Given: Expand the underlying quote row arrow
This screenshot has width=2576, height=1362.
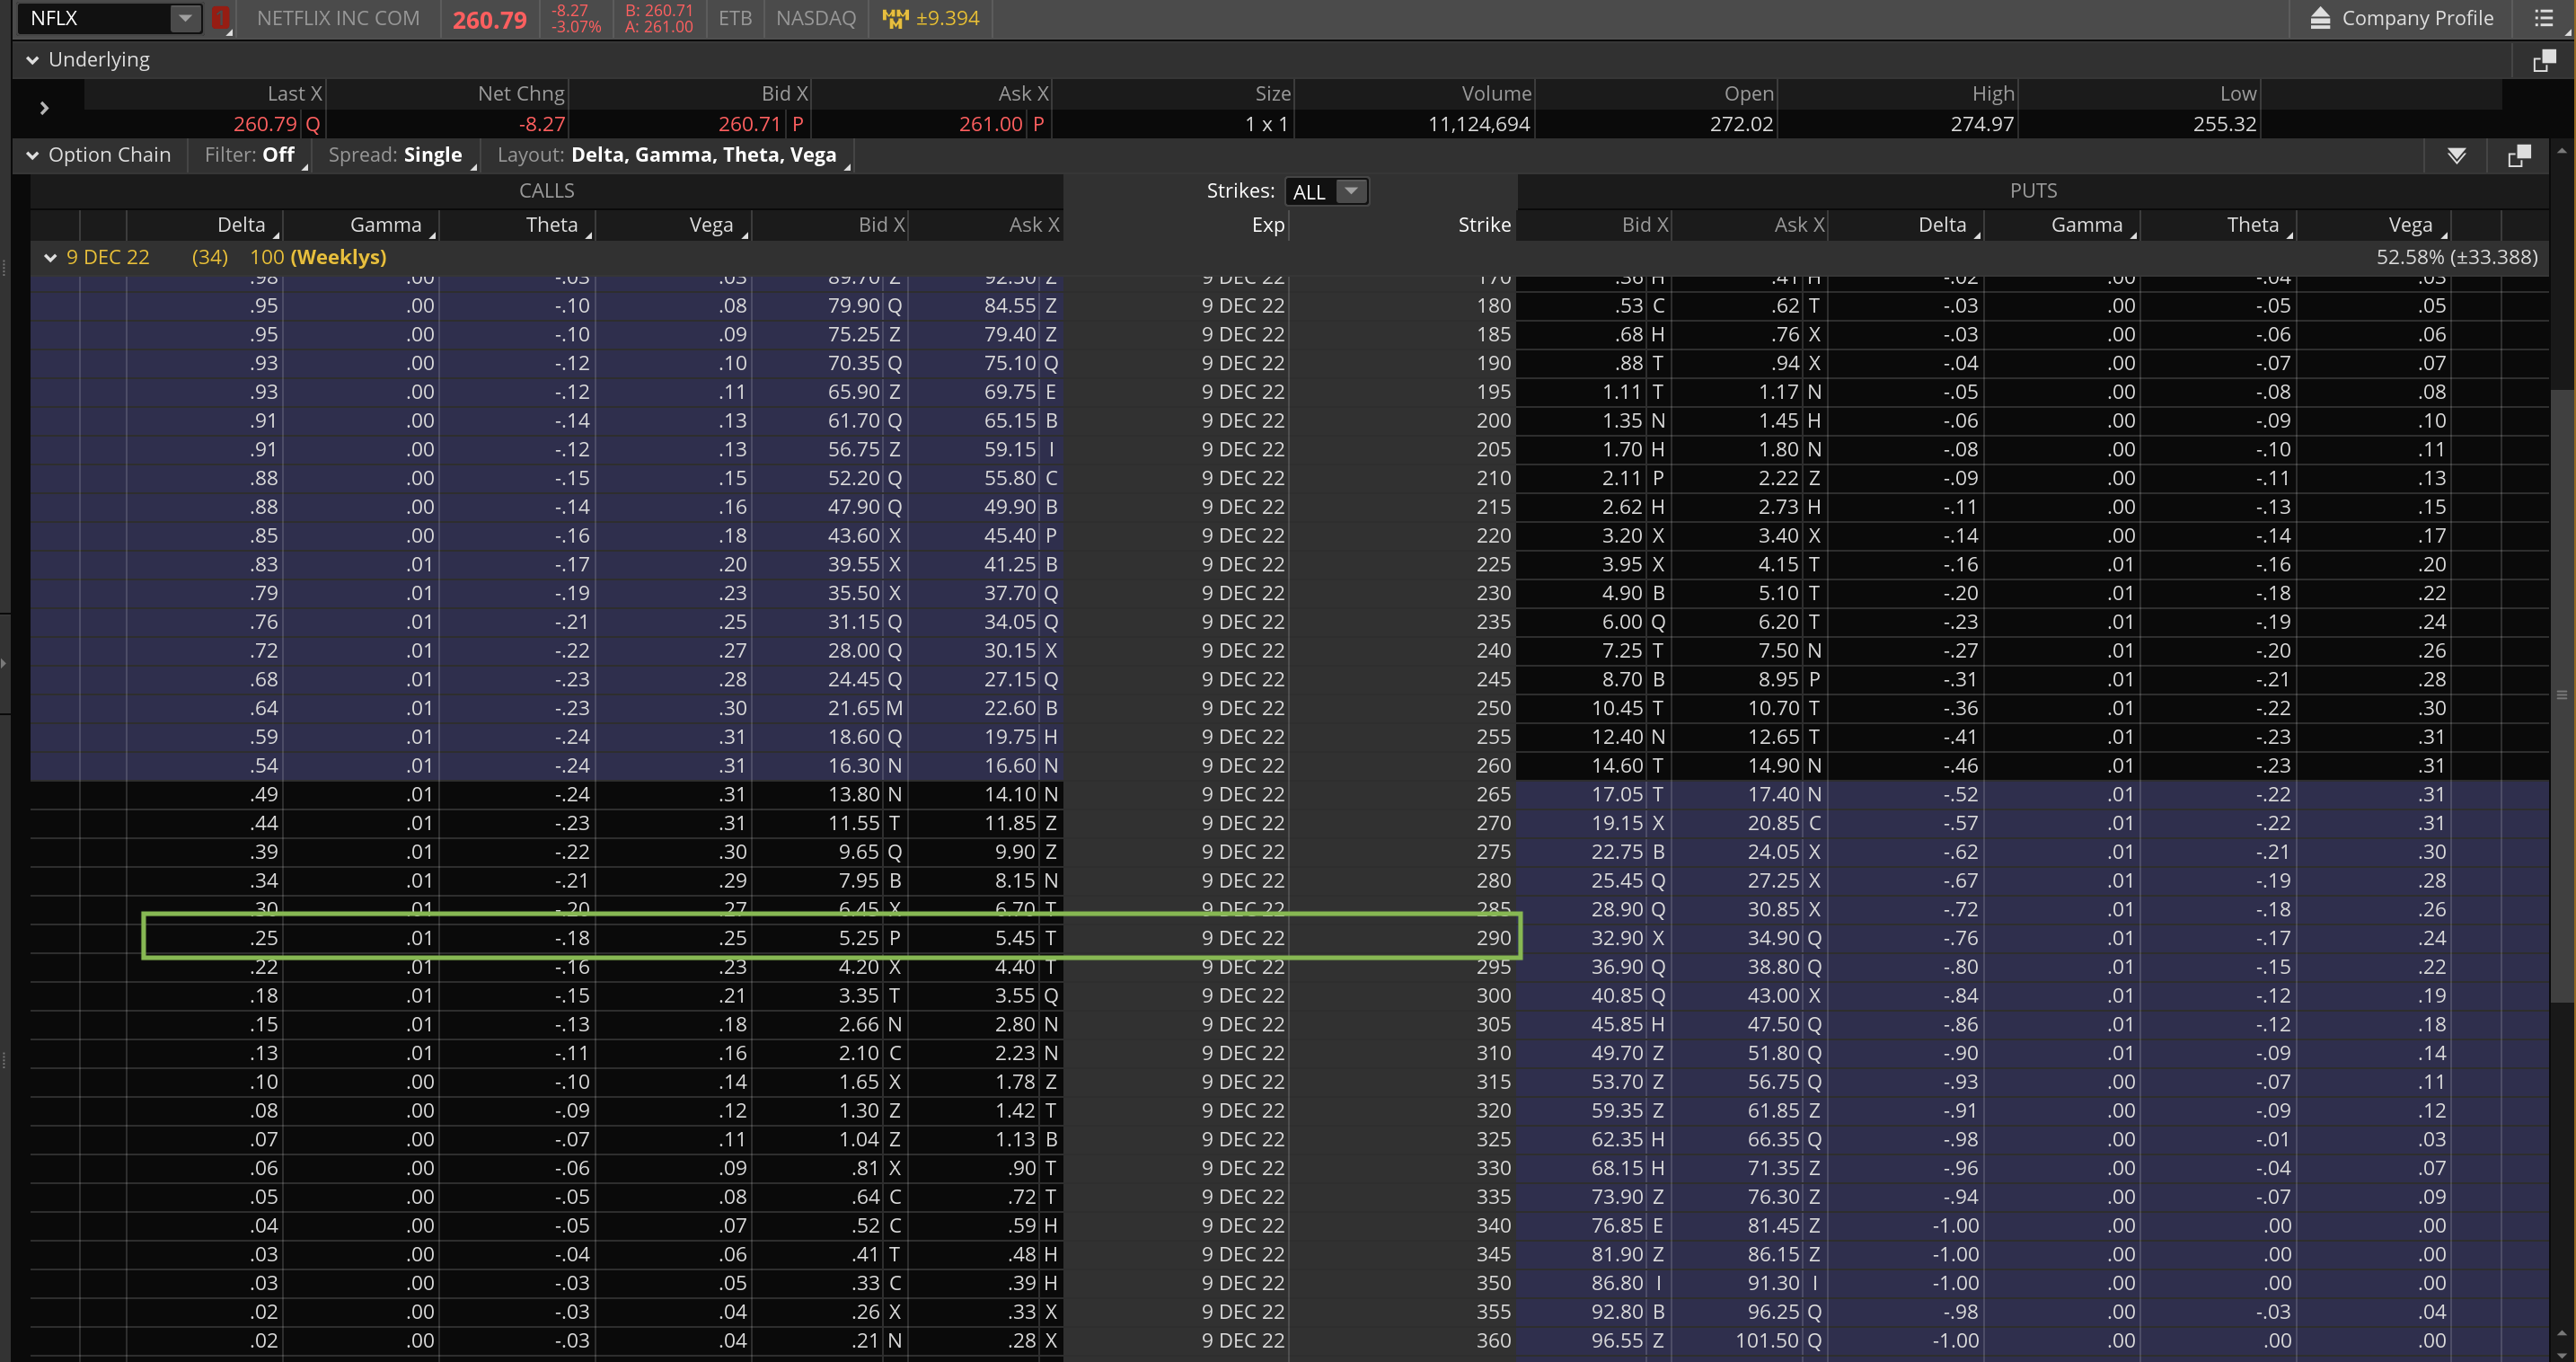Looking at the screenshot, I should click(44, 108).
